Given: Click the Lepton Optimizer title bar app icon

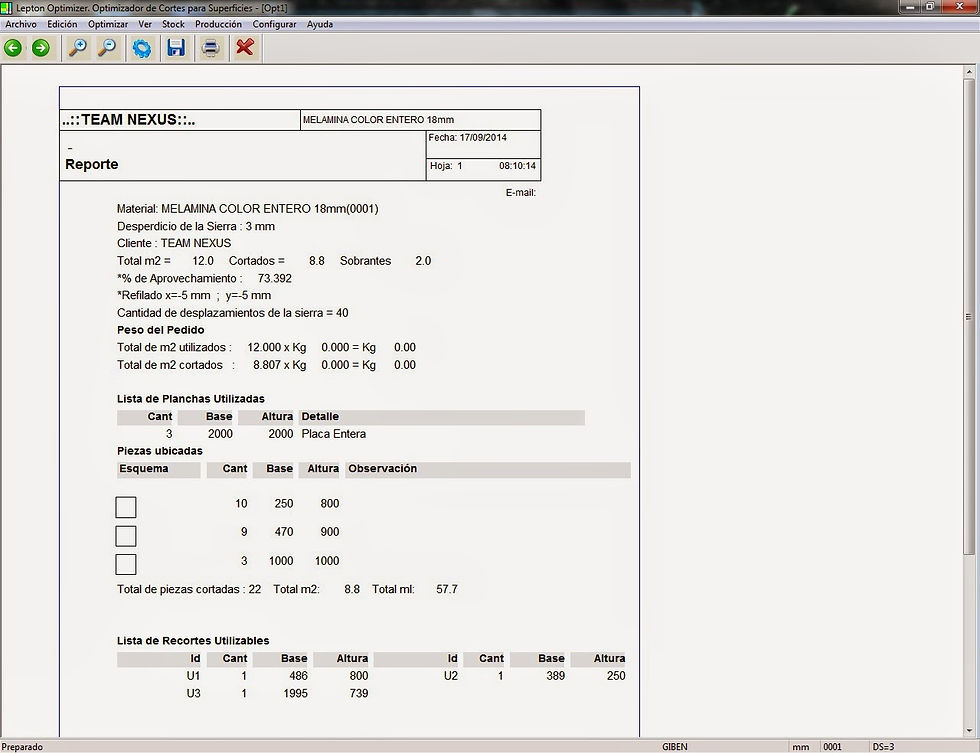Looking at the screenshot, I should point(7,7).
